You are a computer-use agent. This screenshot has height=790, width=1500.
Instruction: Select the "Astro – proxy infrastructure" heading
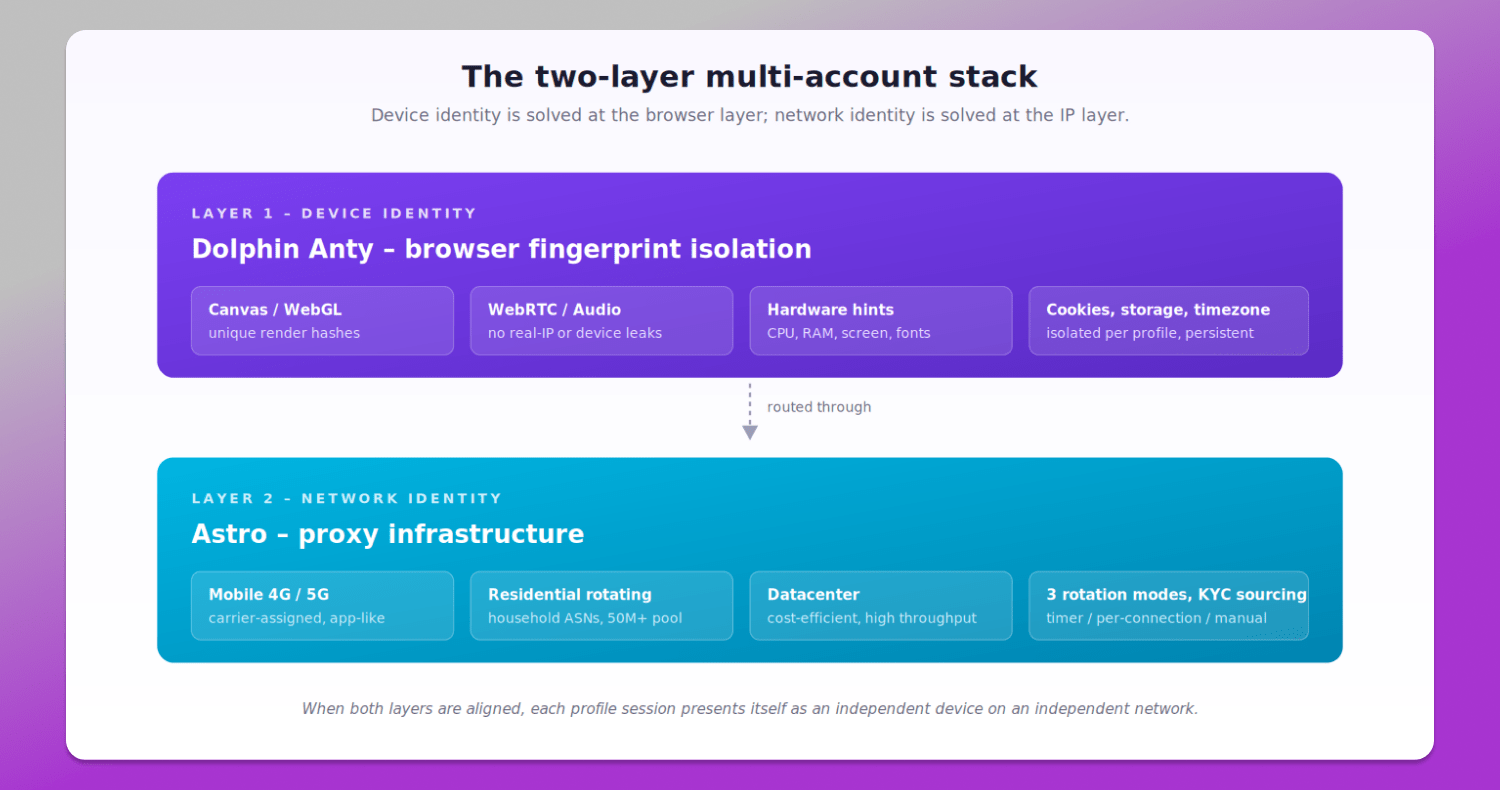pos(388,534)
